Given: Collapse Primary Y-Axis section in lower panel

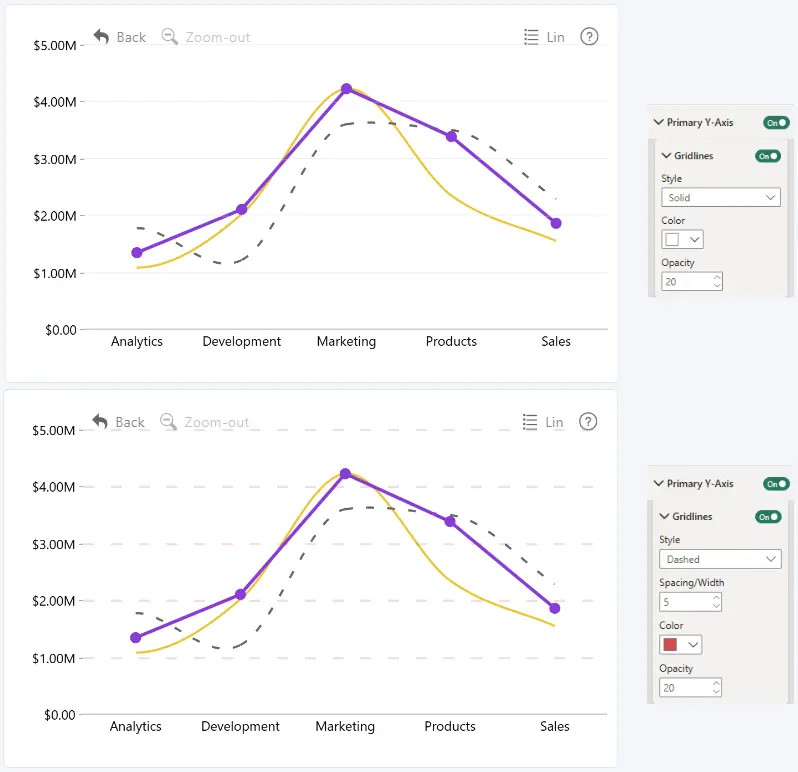Looking at the screenshot, I should coord(659,483).
